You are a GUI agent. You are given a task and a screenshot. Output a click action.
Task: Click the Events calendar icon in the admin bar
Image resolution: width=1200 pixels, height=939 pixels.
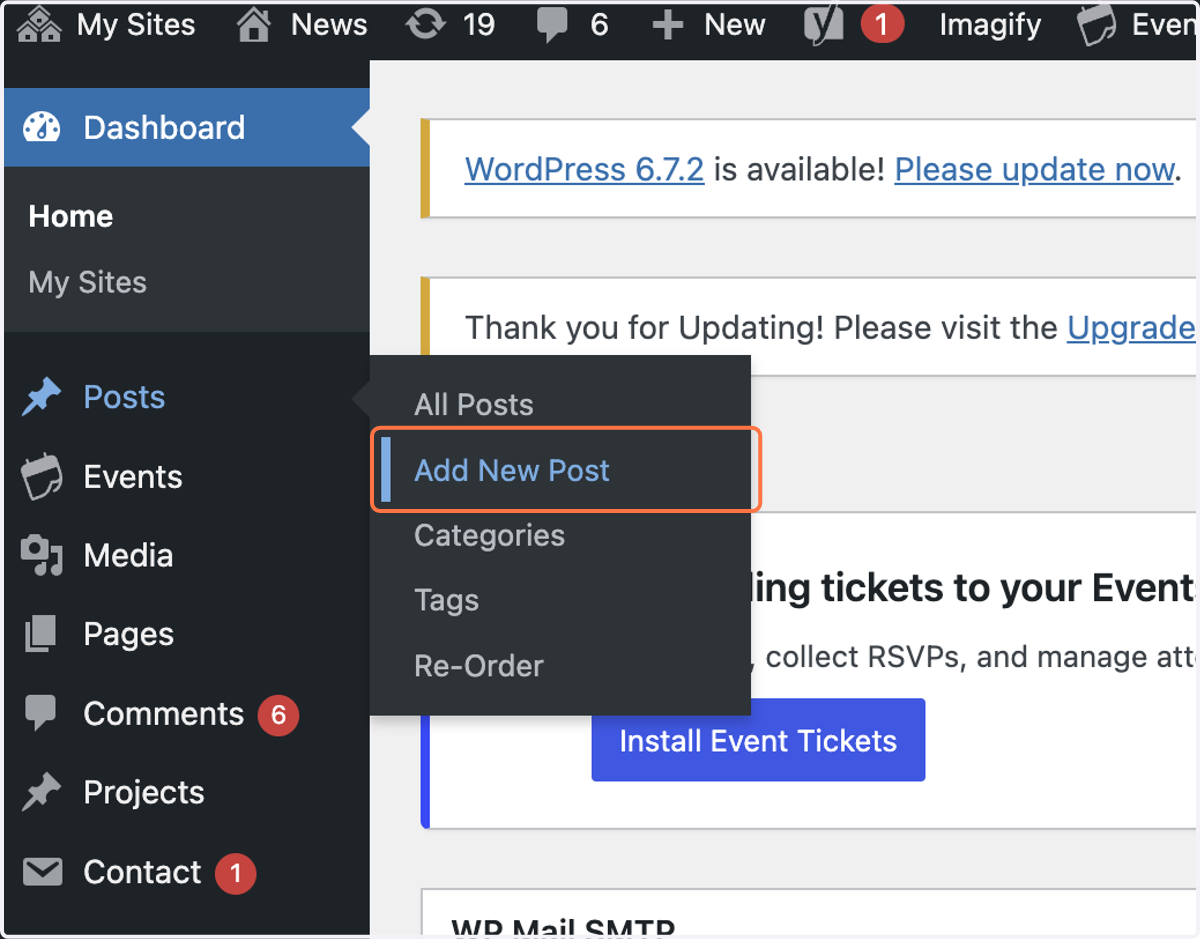point(1096,25)
